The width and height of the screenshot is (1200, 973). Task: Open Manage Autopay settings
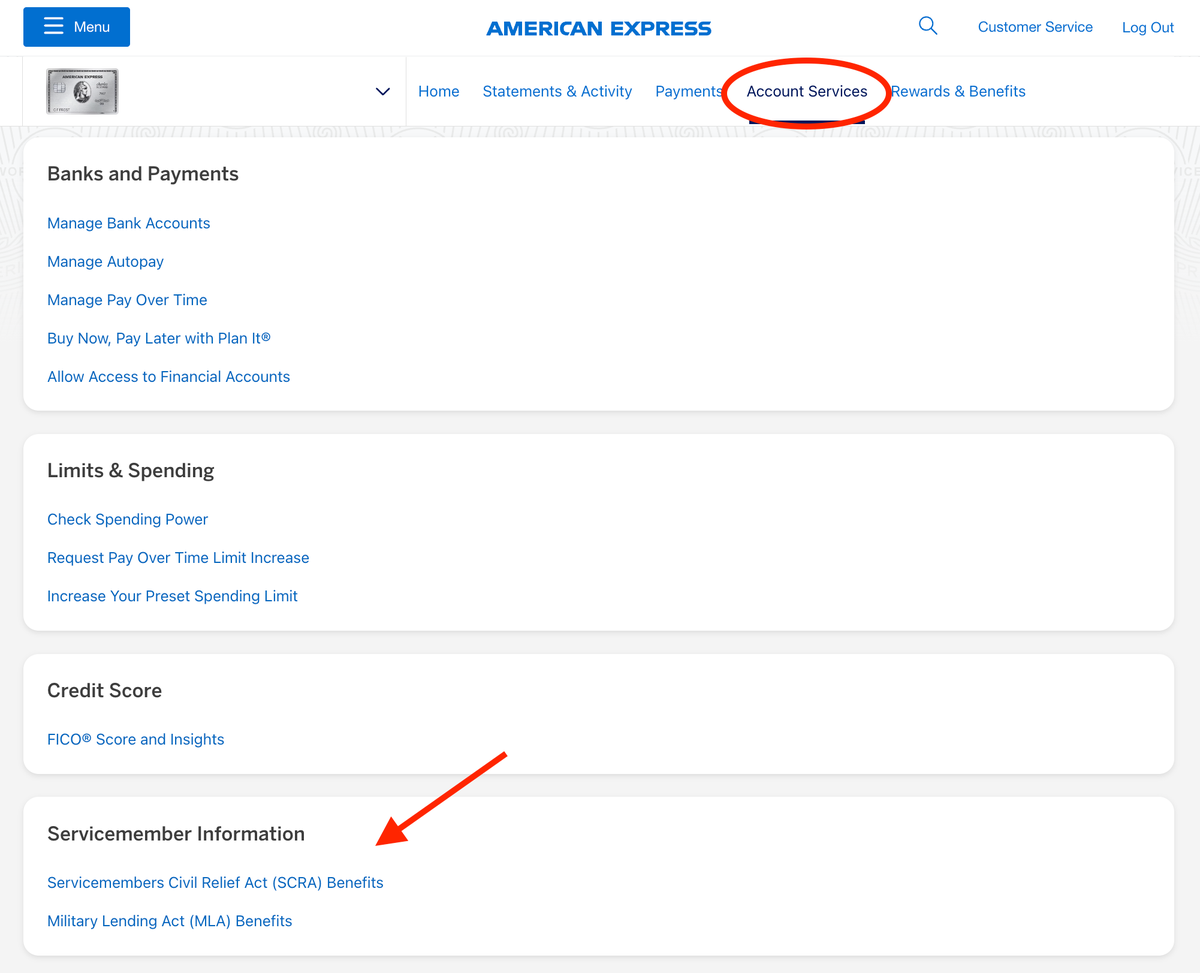click(x=105, y=261)
